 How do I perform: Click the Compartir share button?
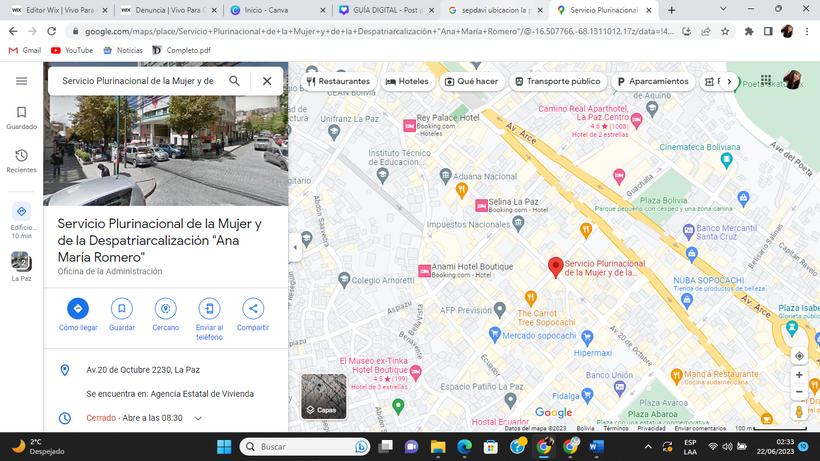253,315
